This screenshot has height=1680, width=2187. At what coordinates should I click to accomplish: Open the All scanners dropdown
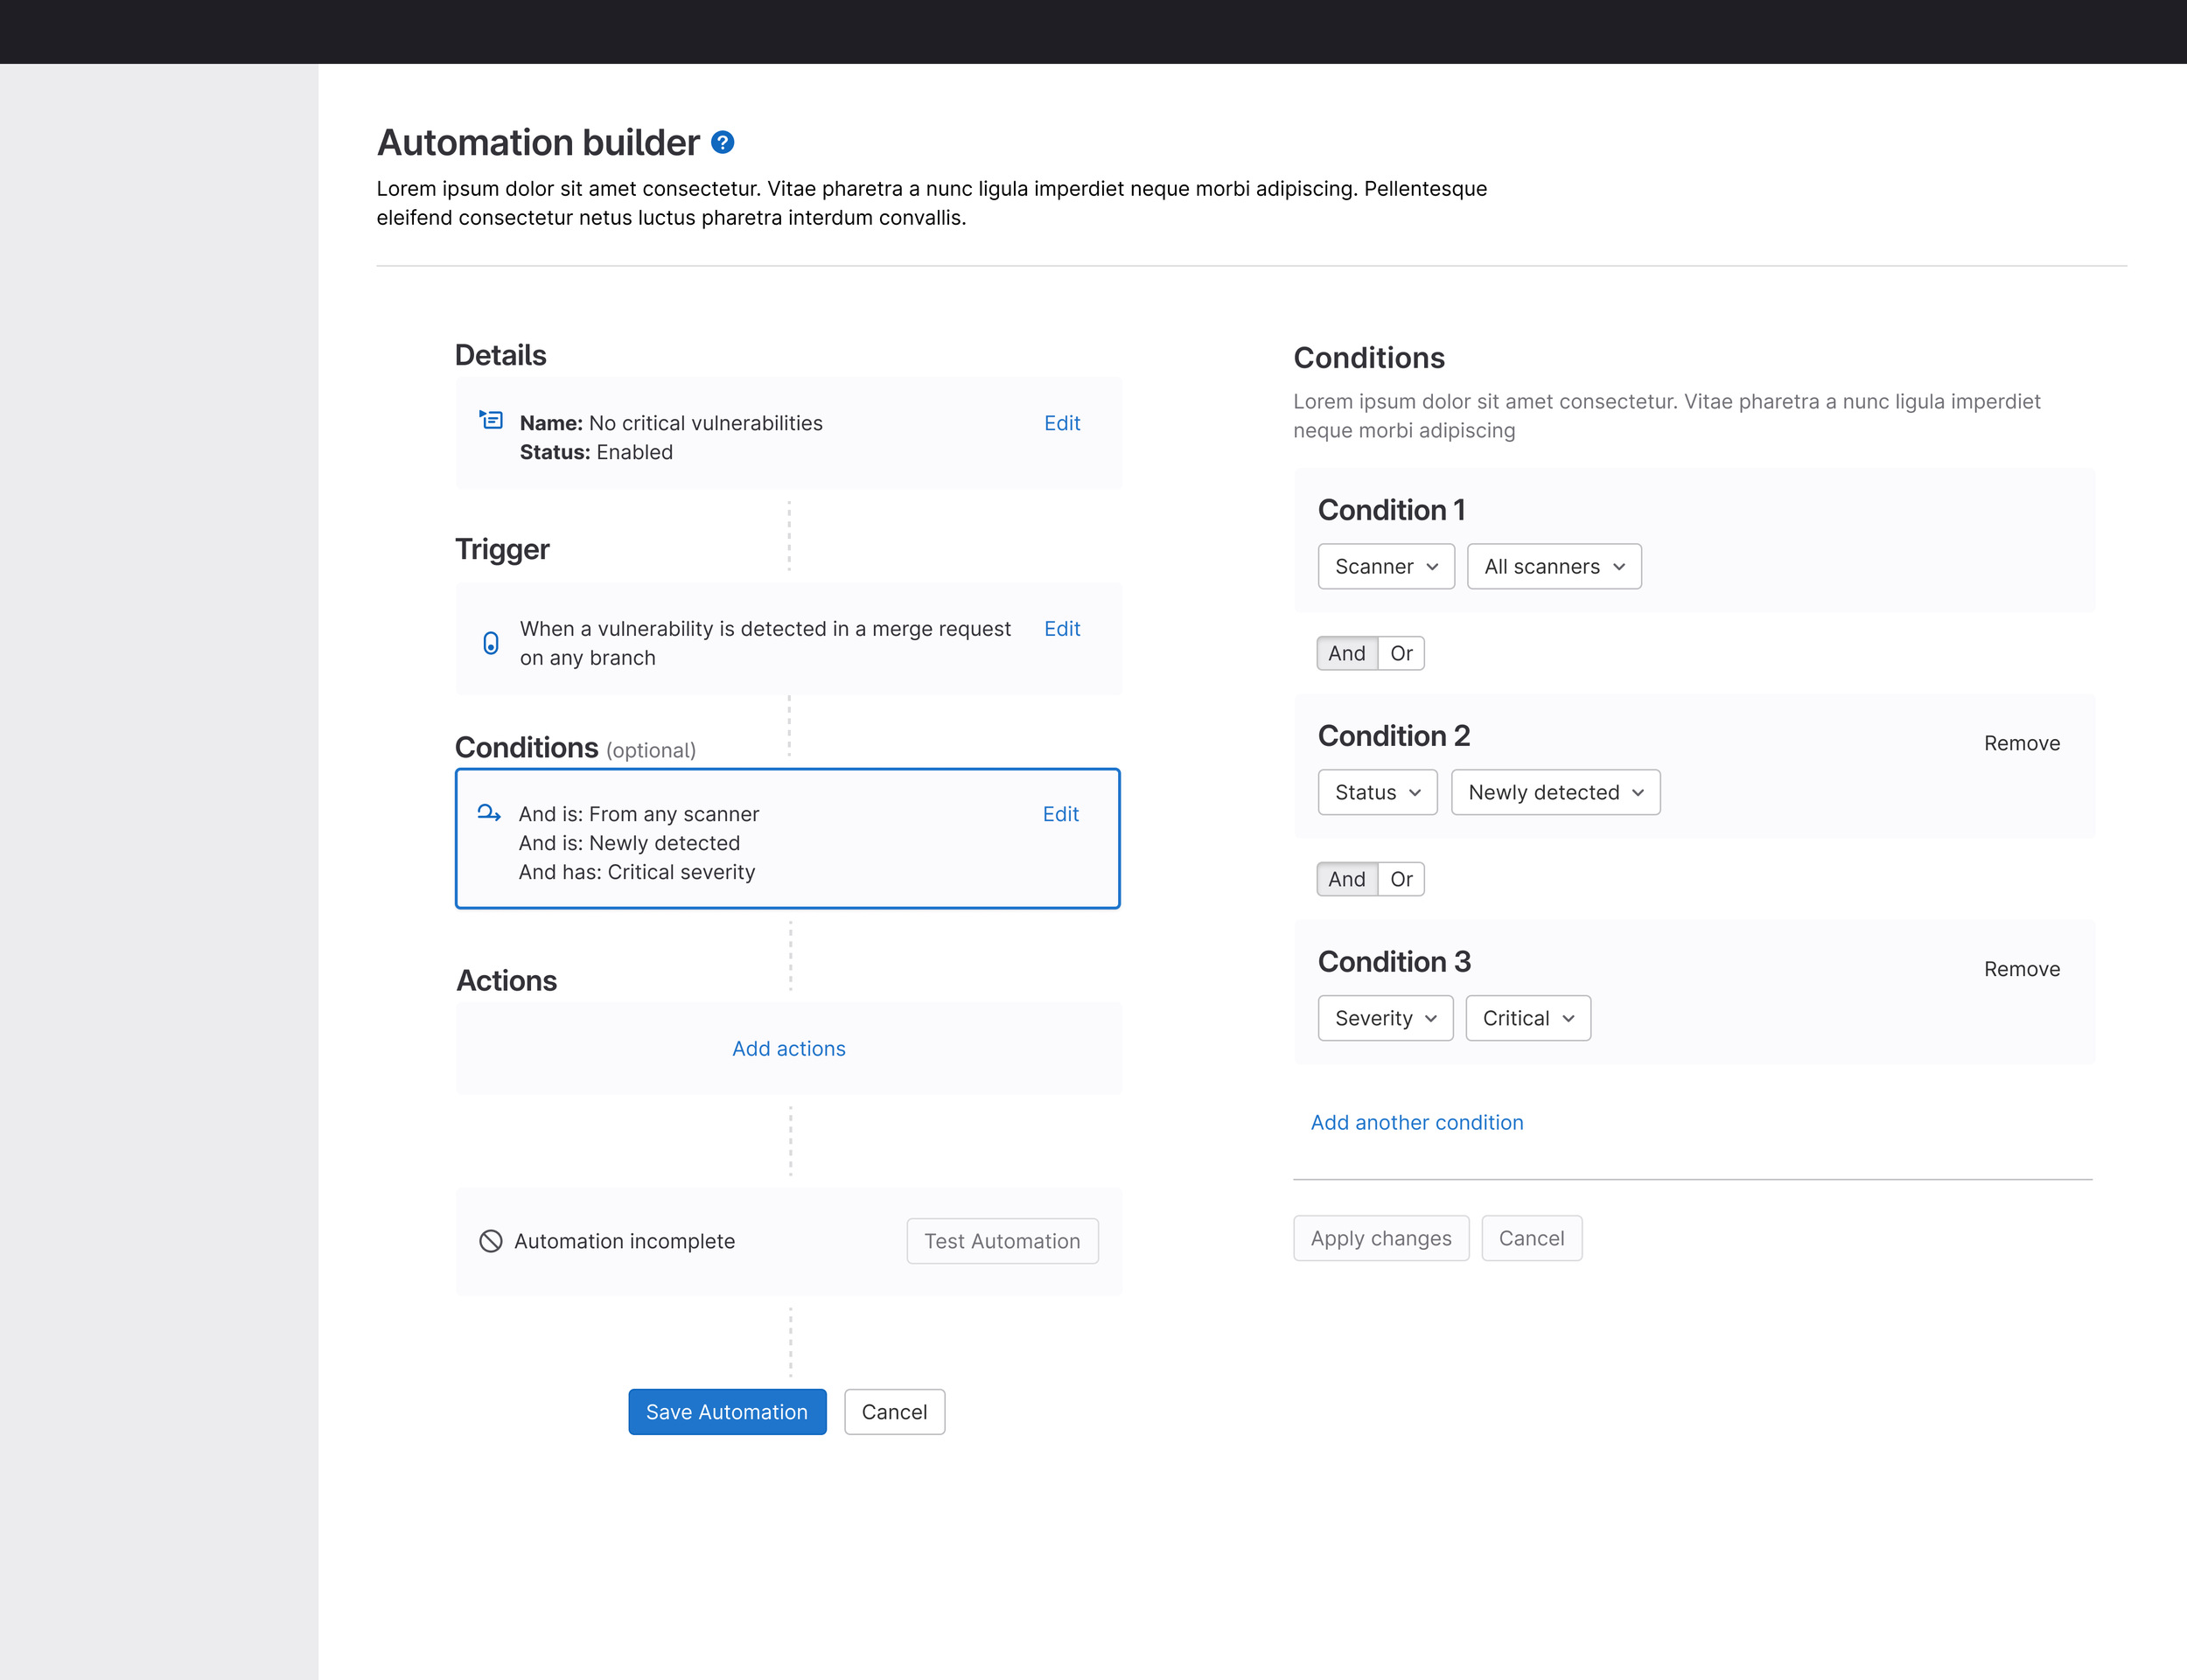point(1554,567)
